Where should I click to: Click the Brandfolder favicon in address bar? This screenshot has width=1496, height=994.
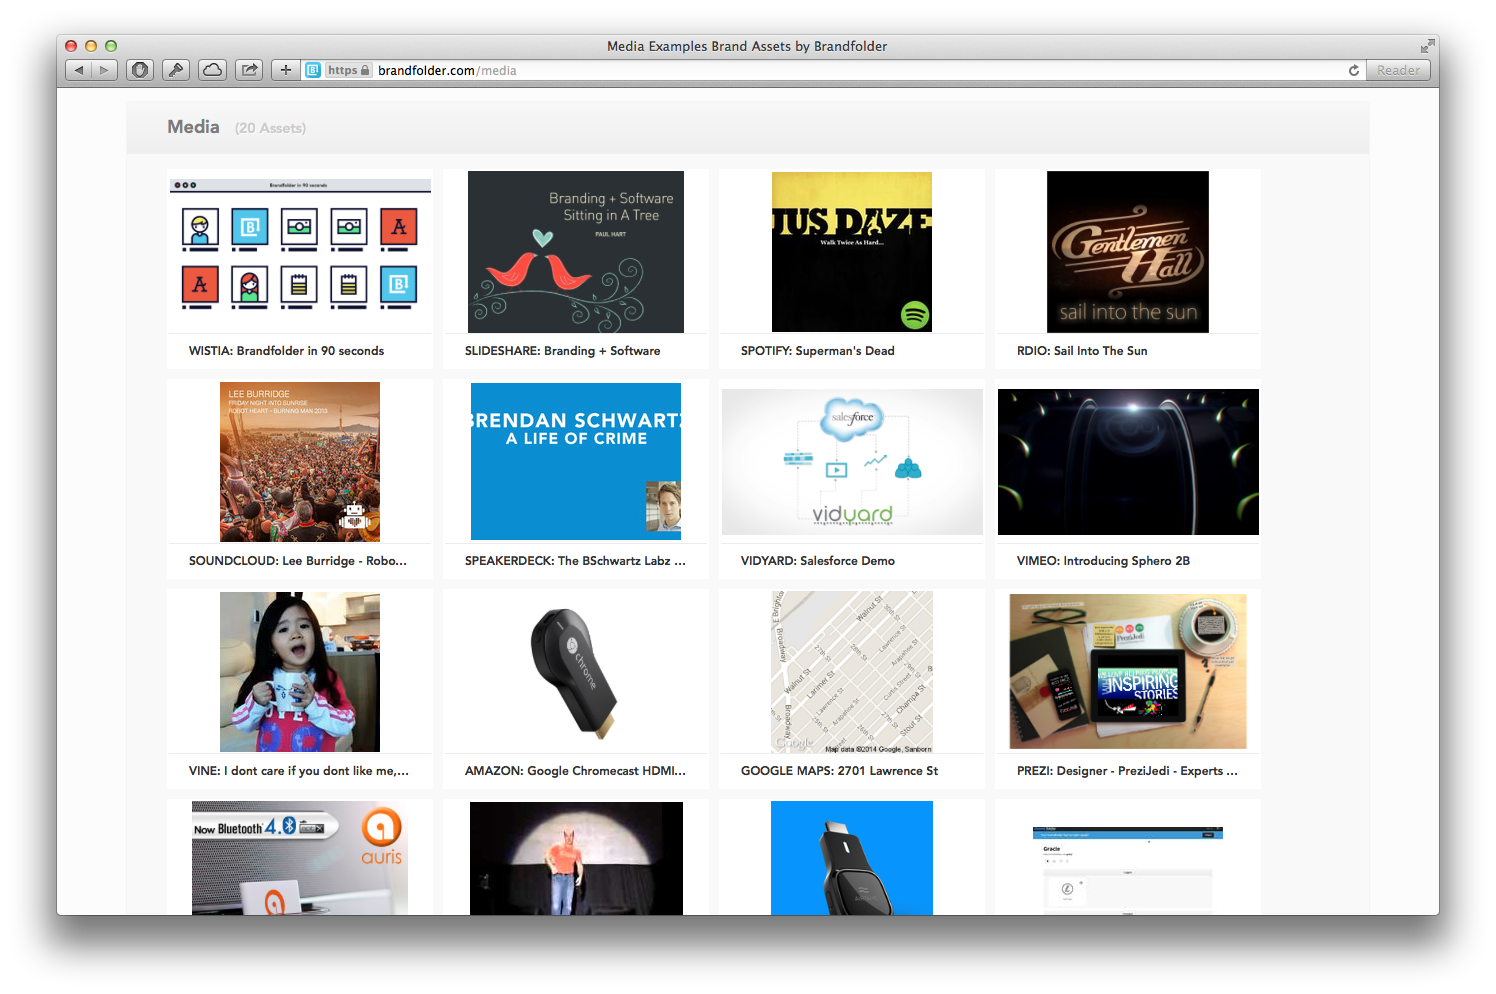click(x=313, y=70)
